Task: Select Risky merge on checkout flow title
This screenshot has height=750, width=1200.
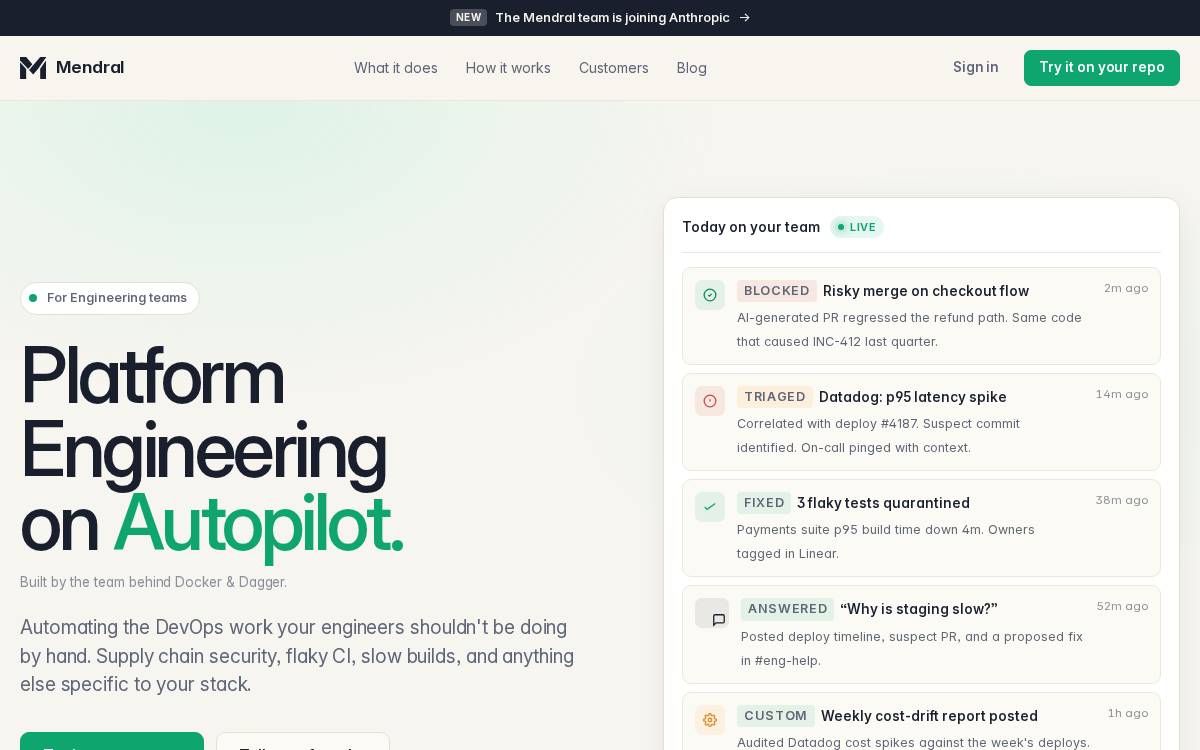Action: 926,291
